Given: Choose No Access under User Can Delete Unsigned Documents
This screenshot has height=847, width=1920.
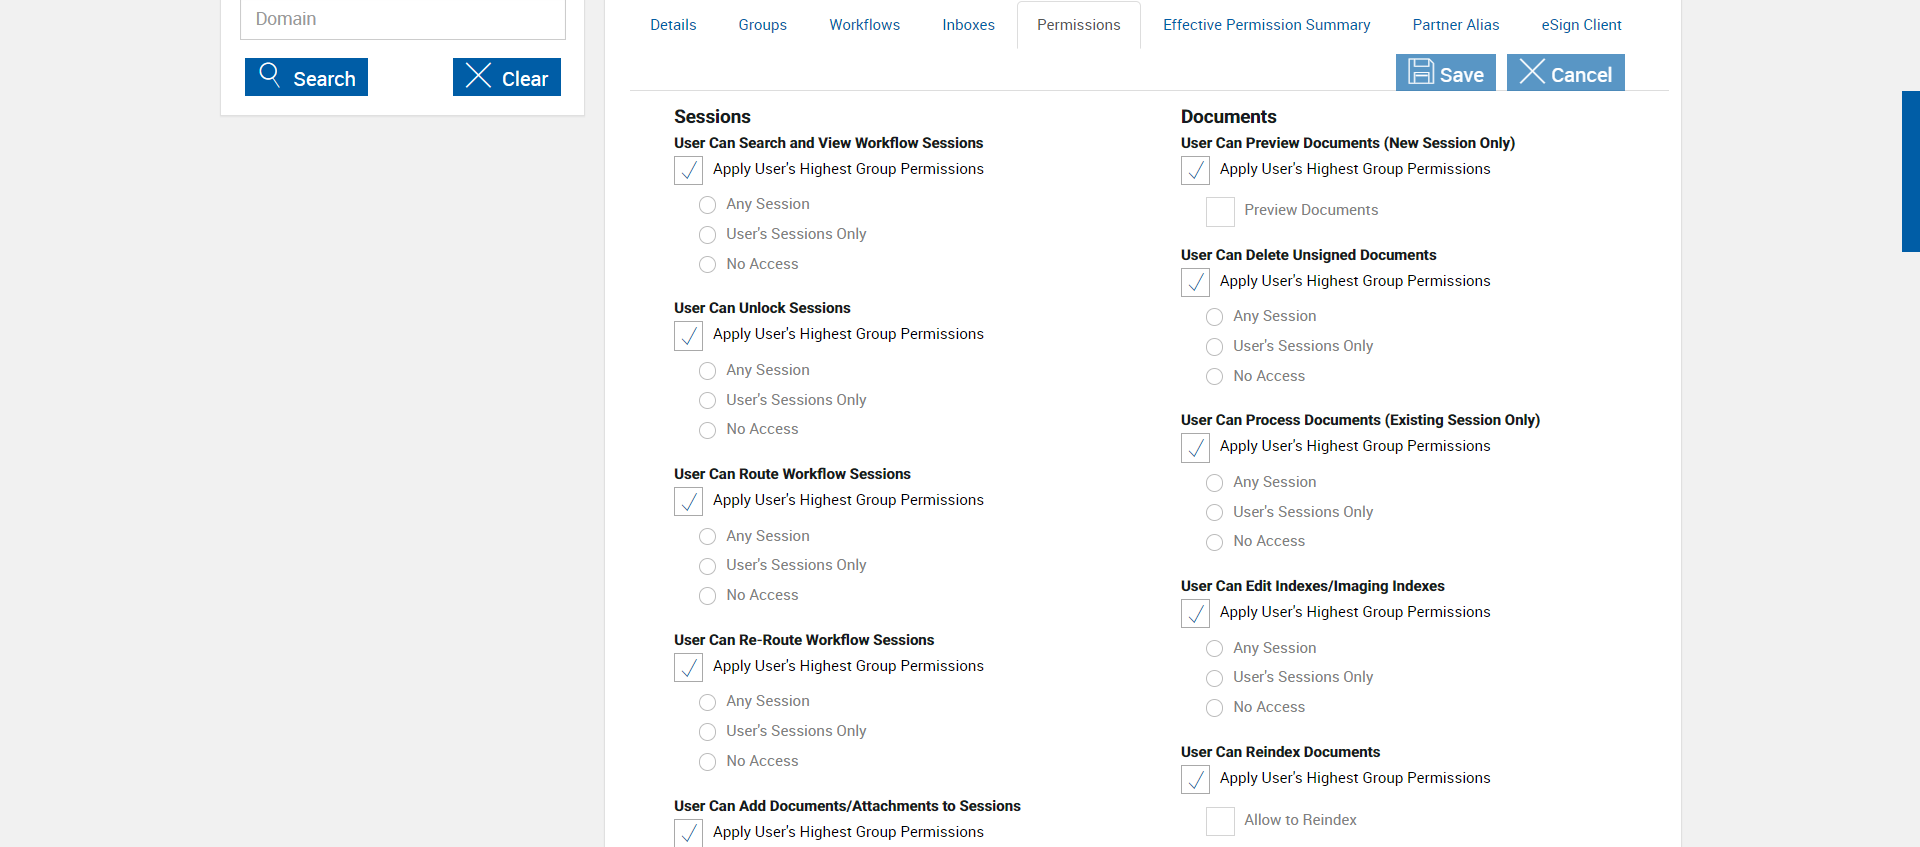Looking at the screenshot, I should tap(1215, 377).
